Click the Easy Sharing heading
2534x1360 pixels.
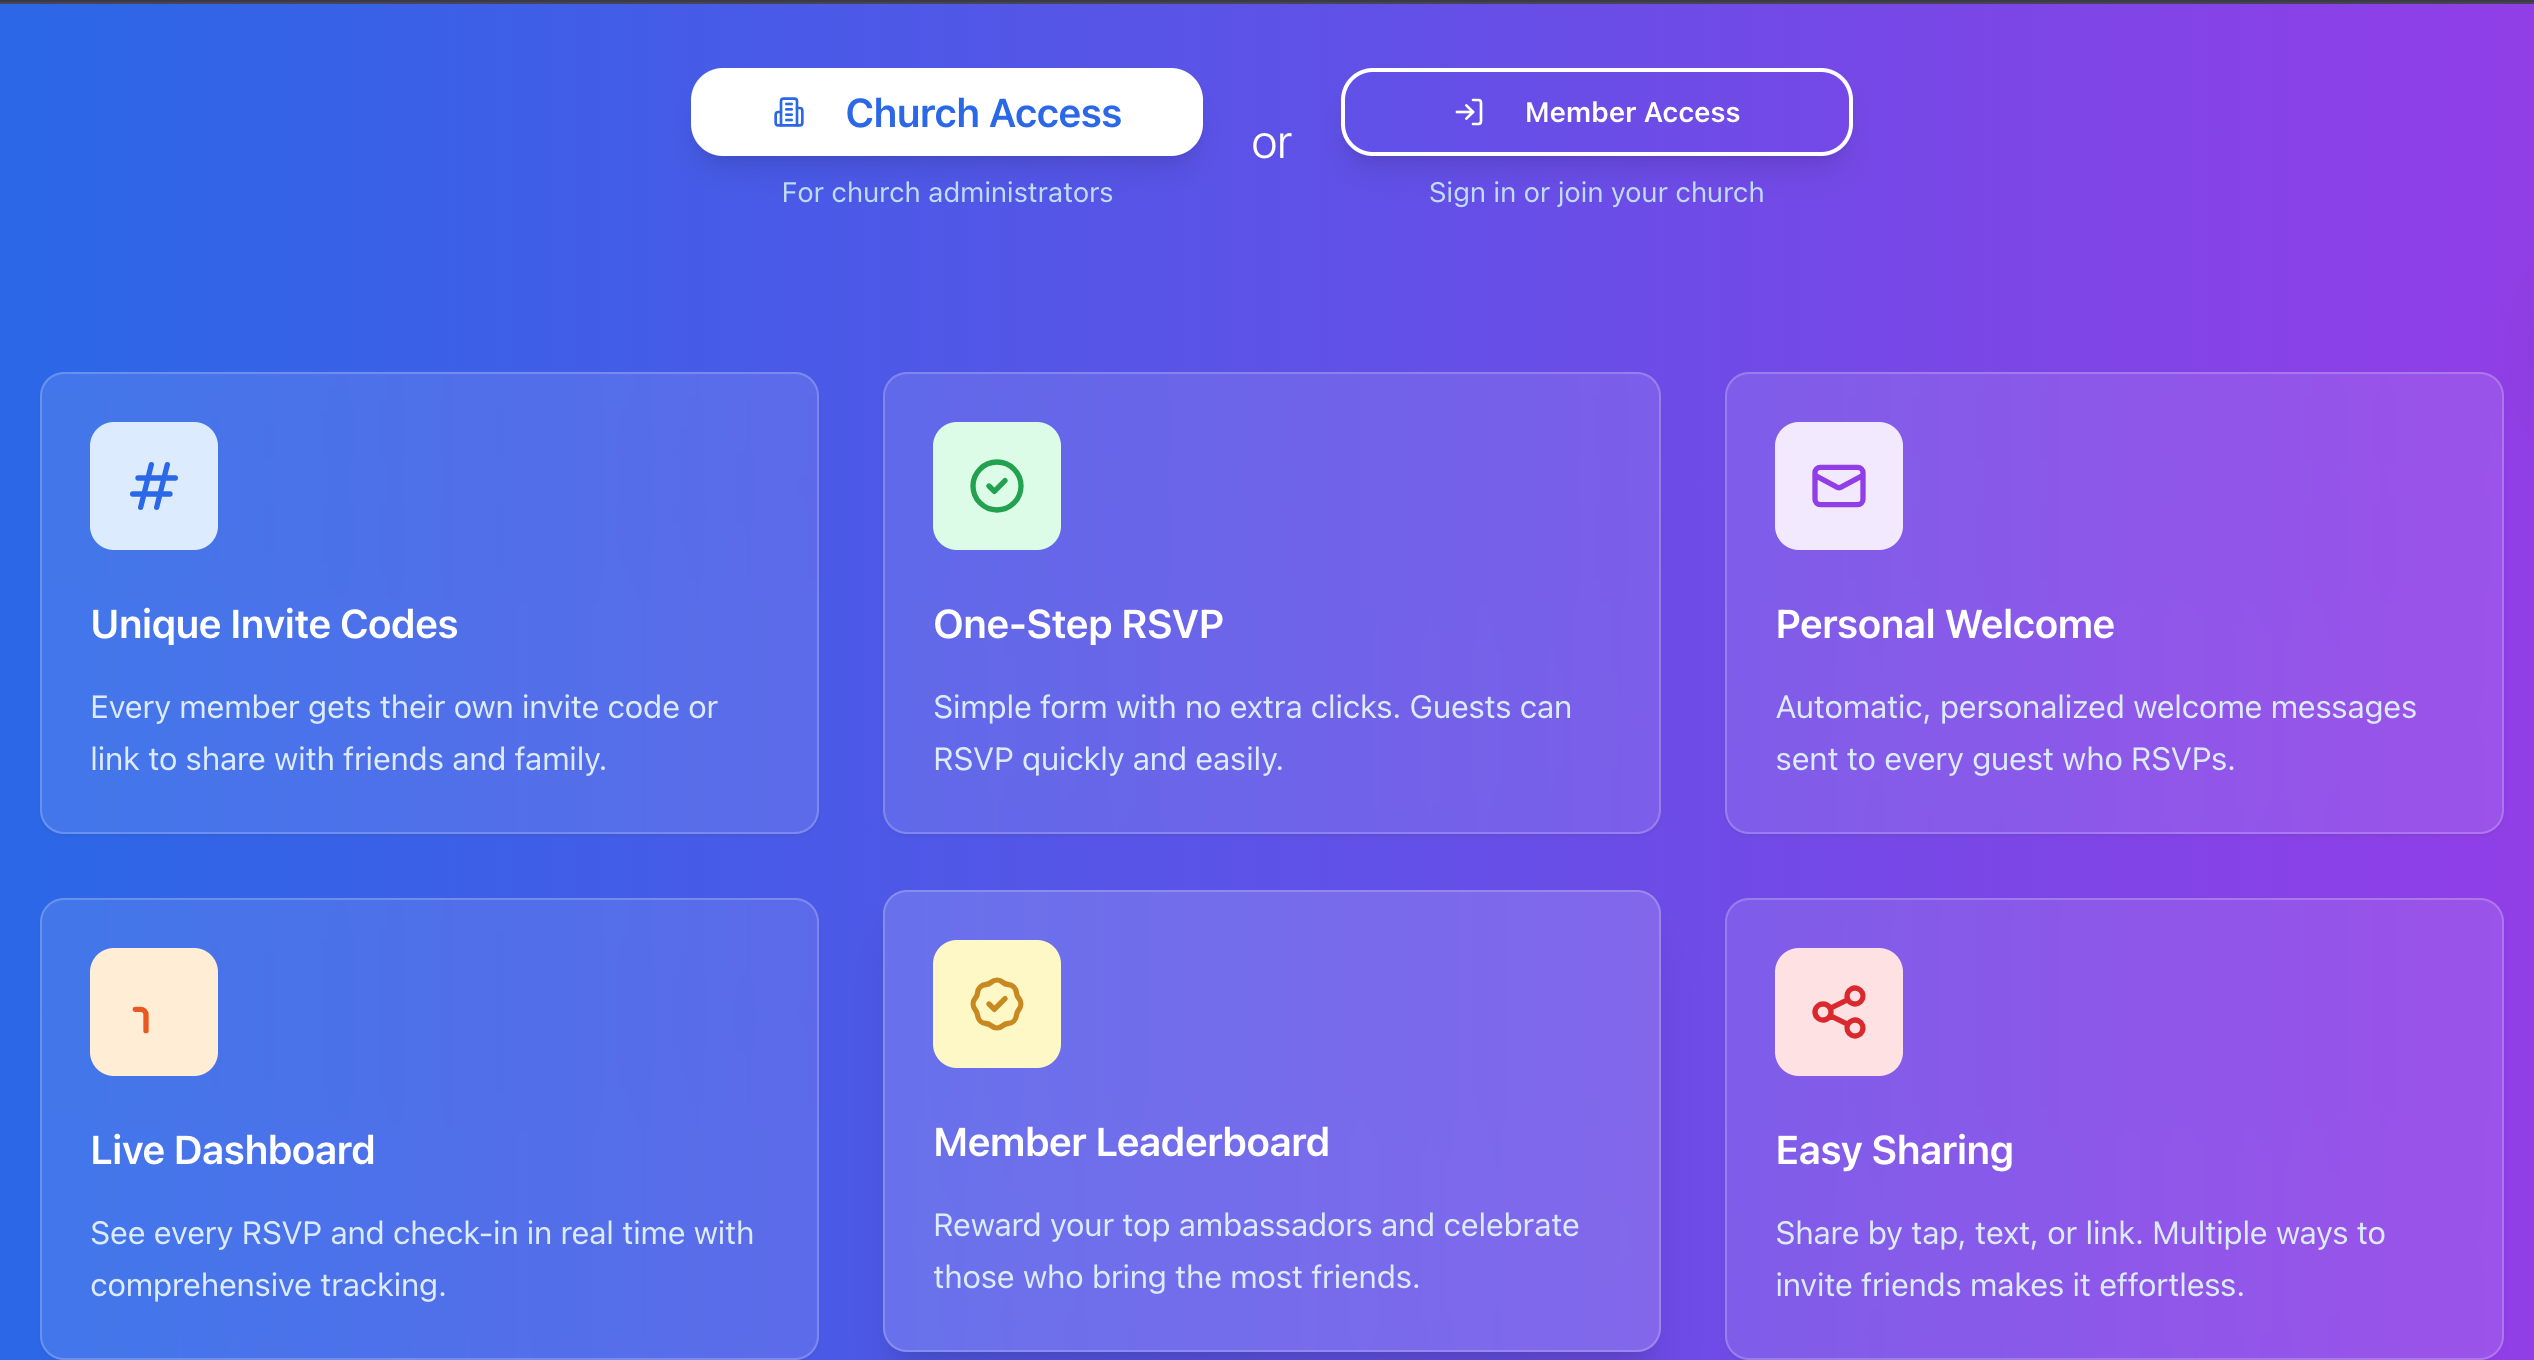pos(1894,1150)
